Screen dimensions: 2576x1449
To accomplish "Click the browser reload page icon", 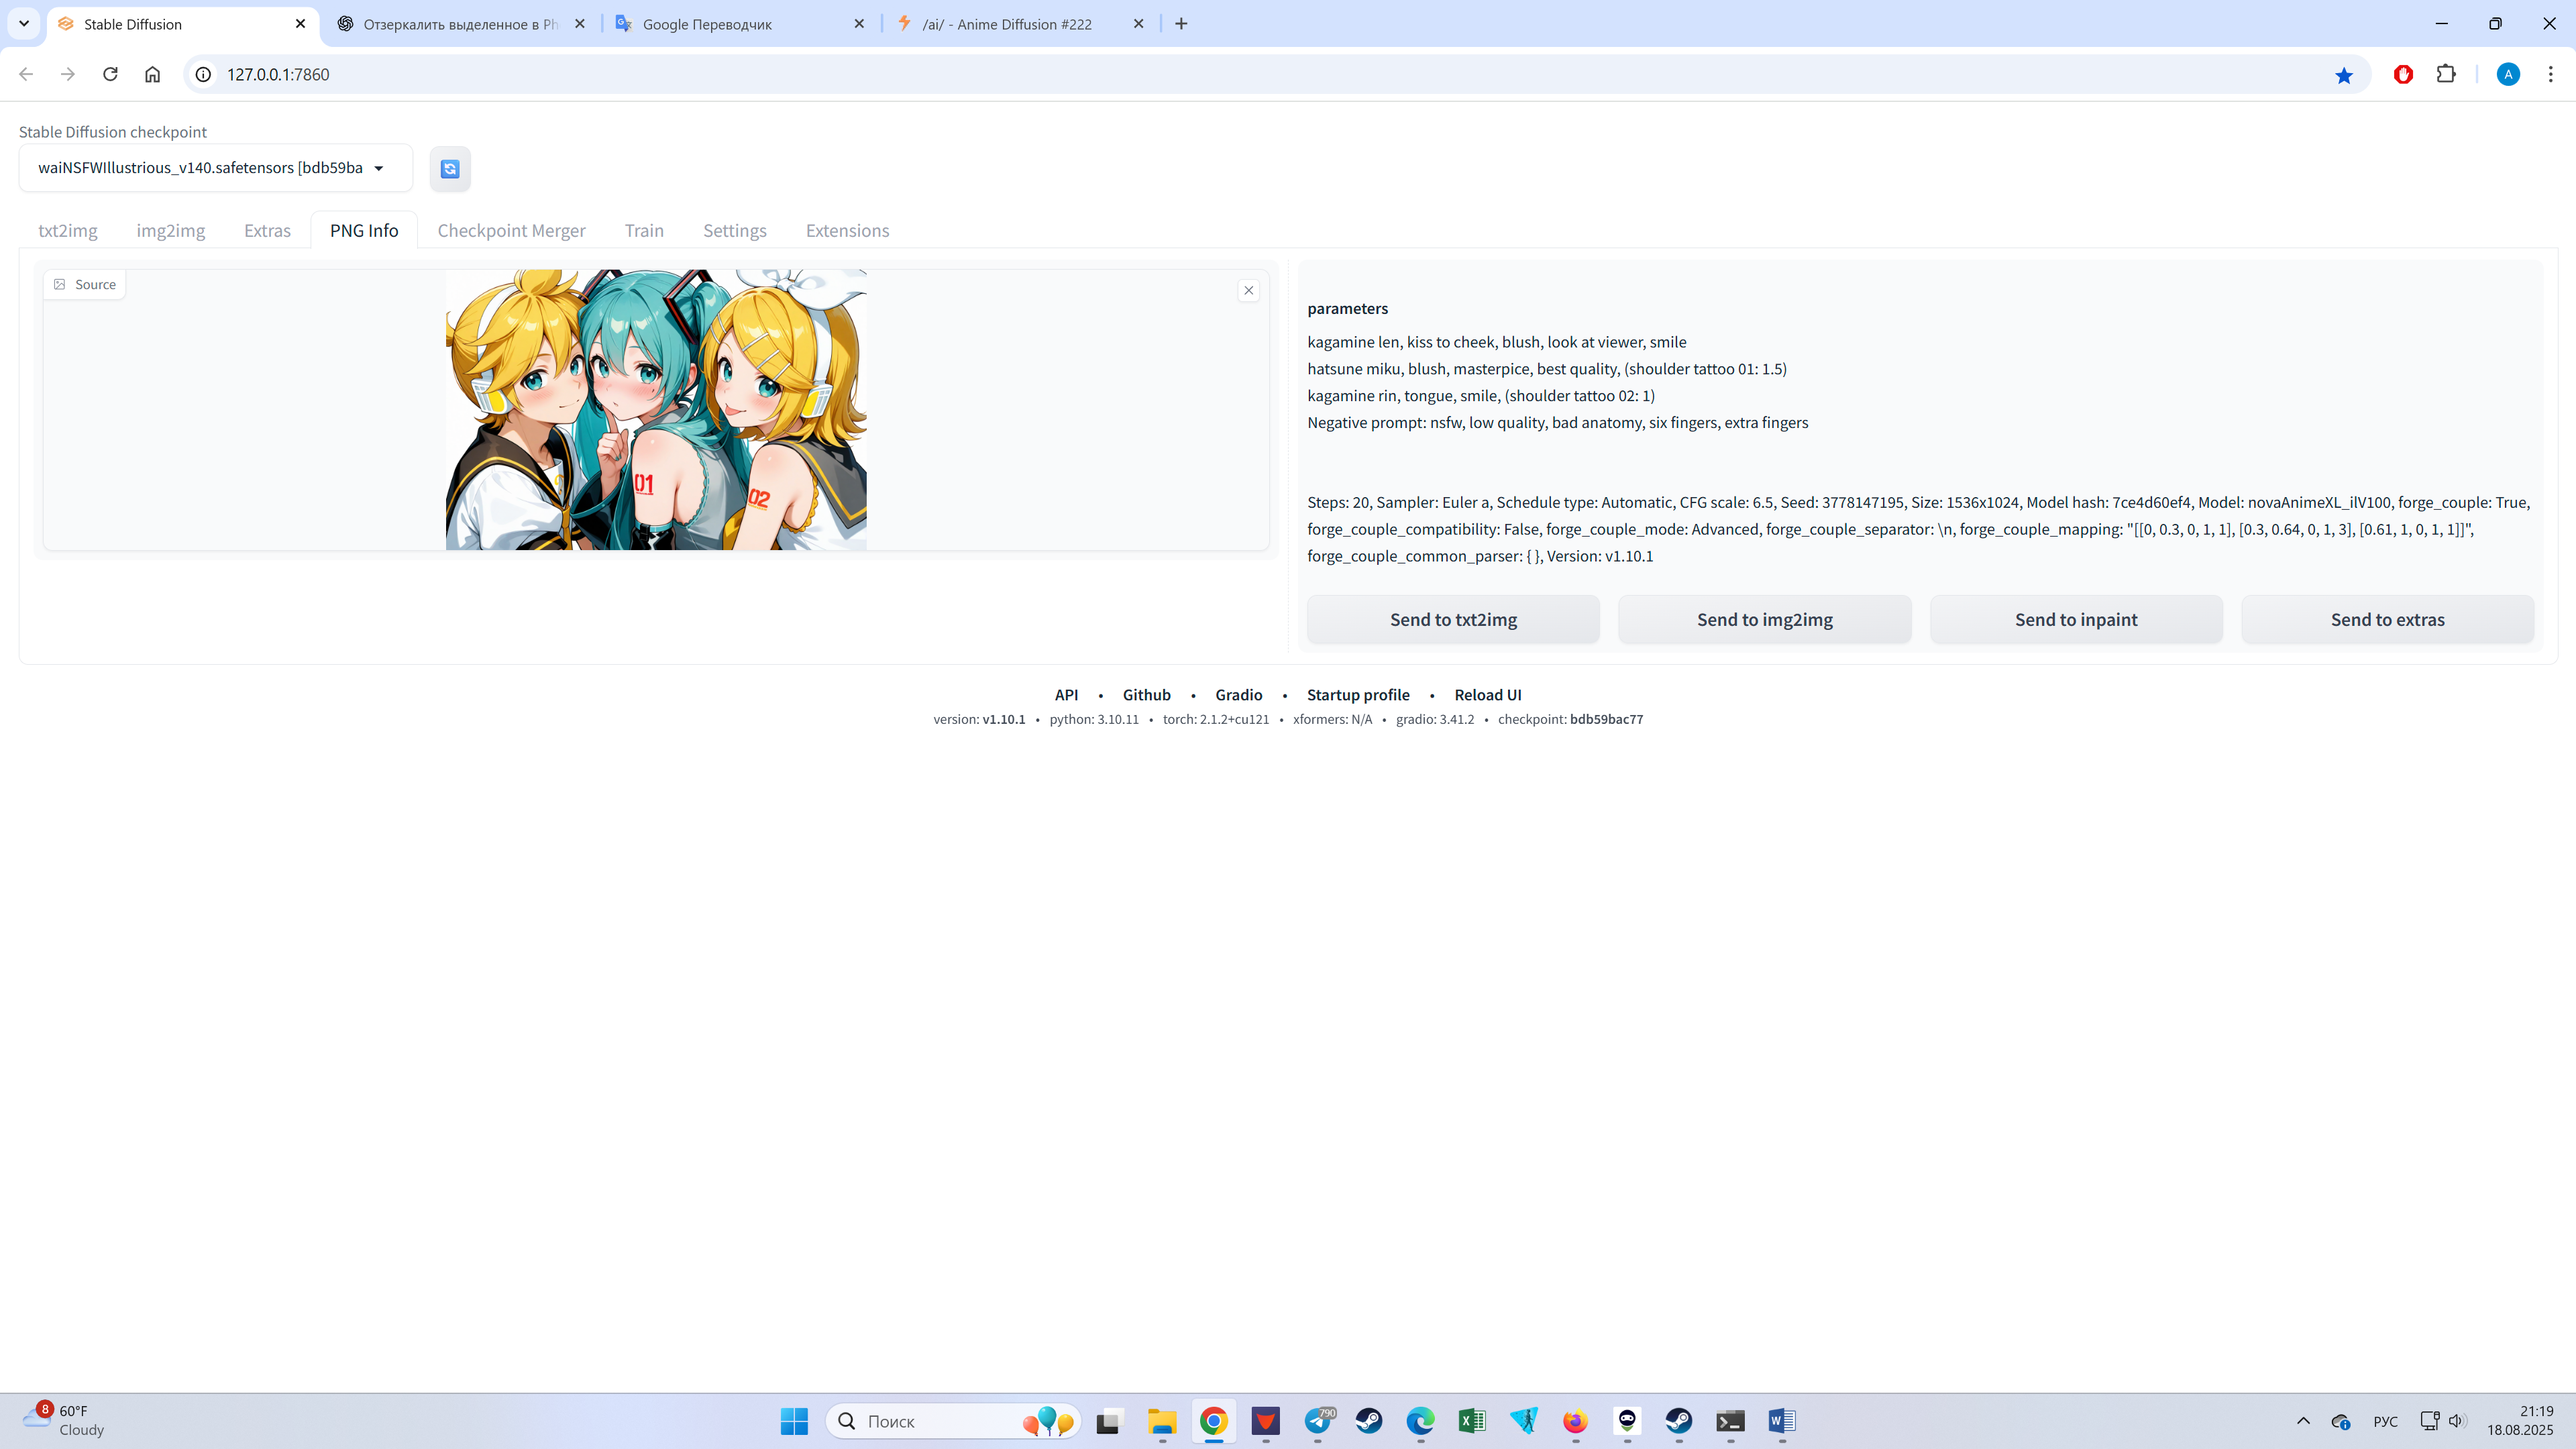I will [x=110, y=74].
